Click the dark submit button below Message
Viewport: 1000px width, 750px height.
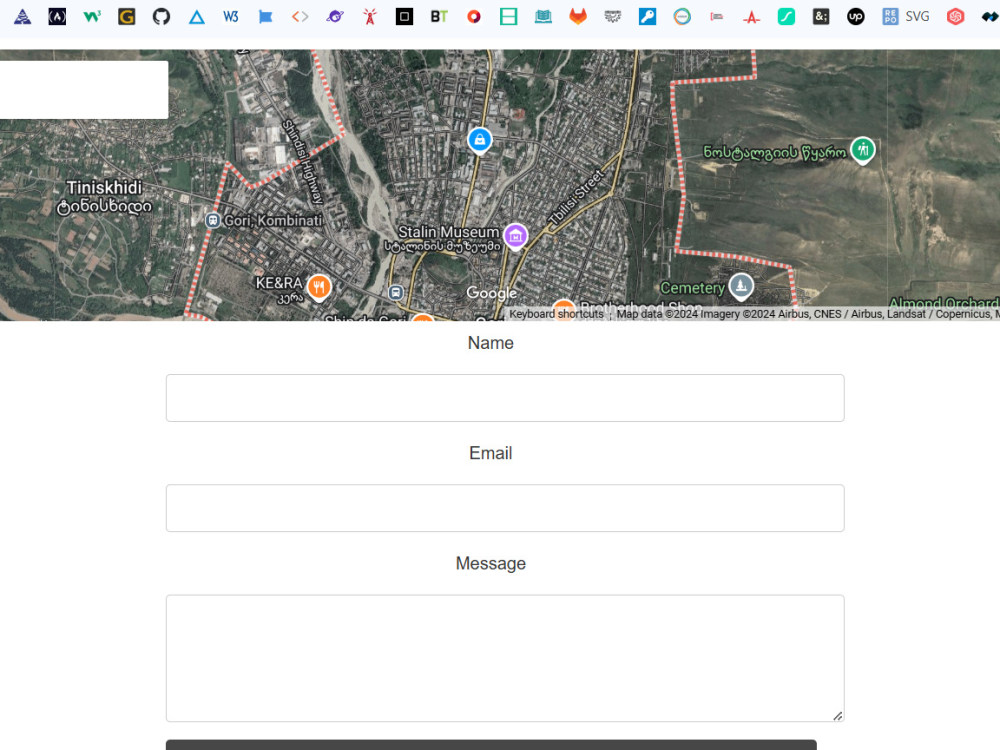click(x=491, y=745)
